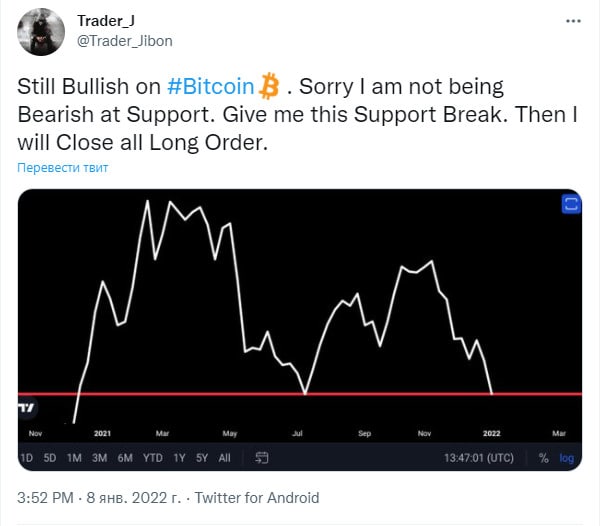The height and width of the screenshot is (526, 602).
Task: Click the TradingView logo on chart
Action: (25, 407)
